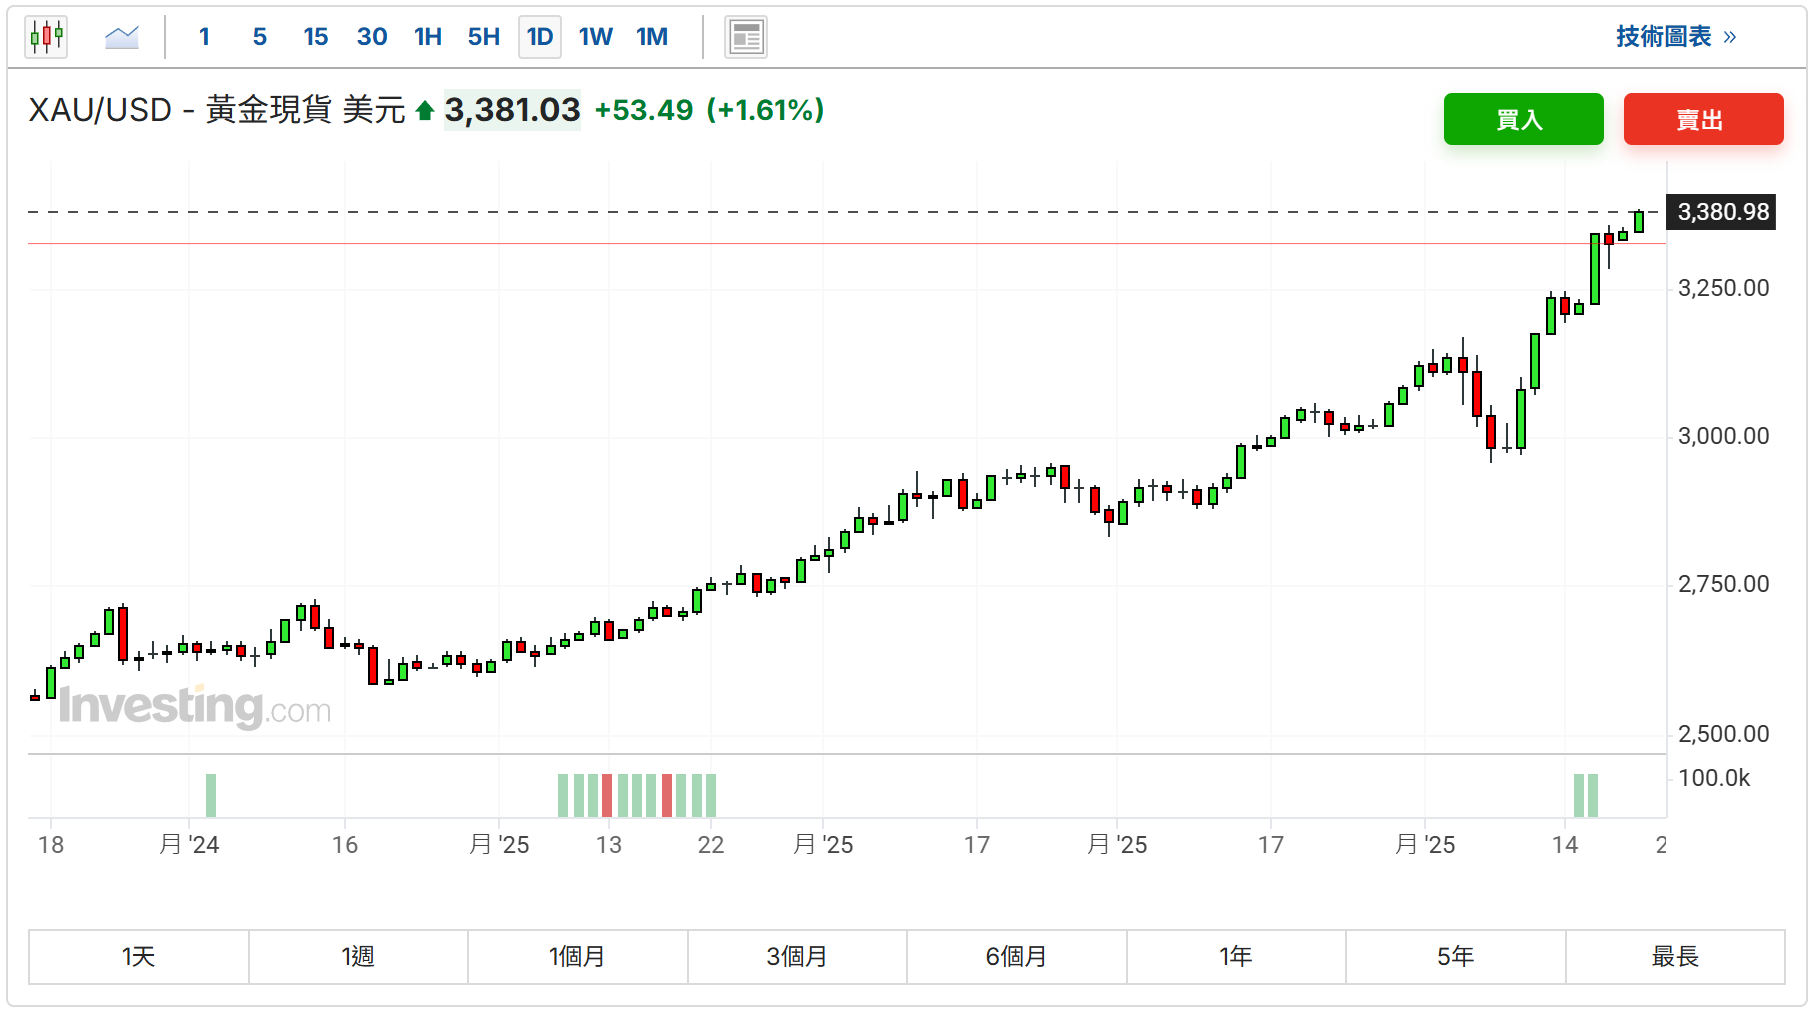Image resolution: width=1811 pixels, height=1013 pixels.
Task: Click the XAU/USD 黃金現貨 美元 title
Action: click(217, 110)
